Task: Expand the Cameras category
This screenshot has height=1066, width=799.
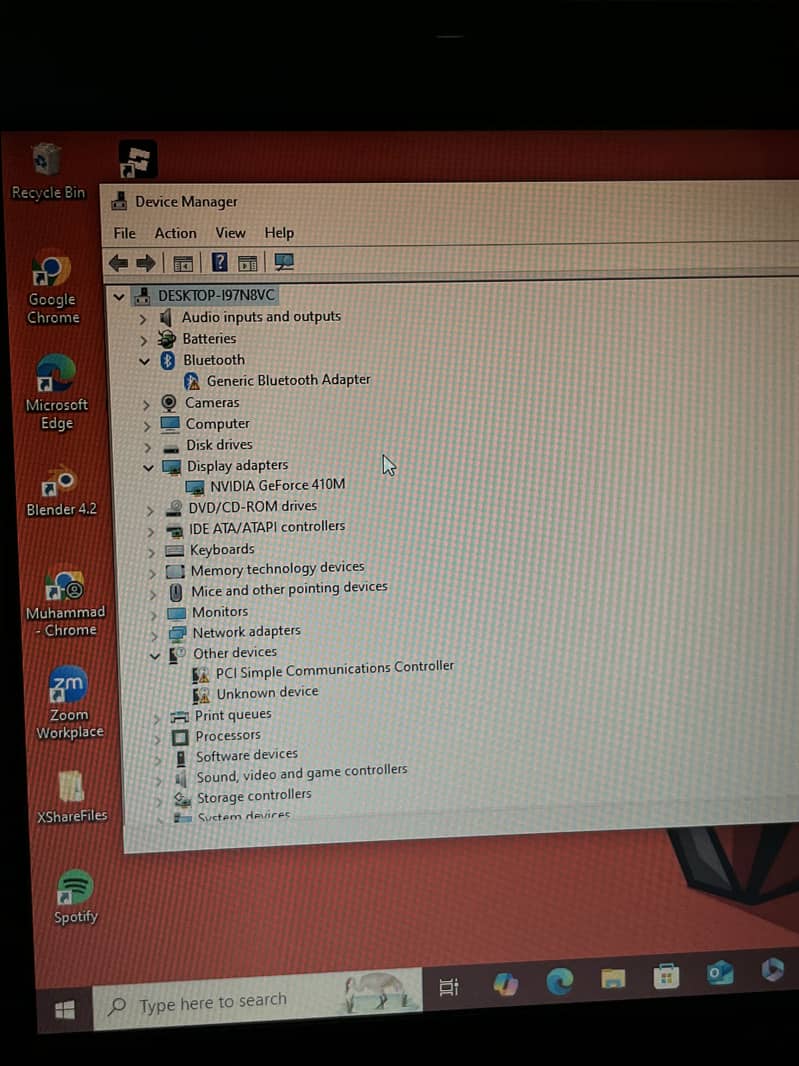Action: (x=146, y=405)
